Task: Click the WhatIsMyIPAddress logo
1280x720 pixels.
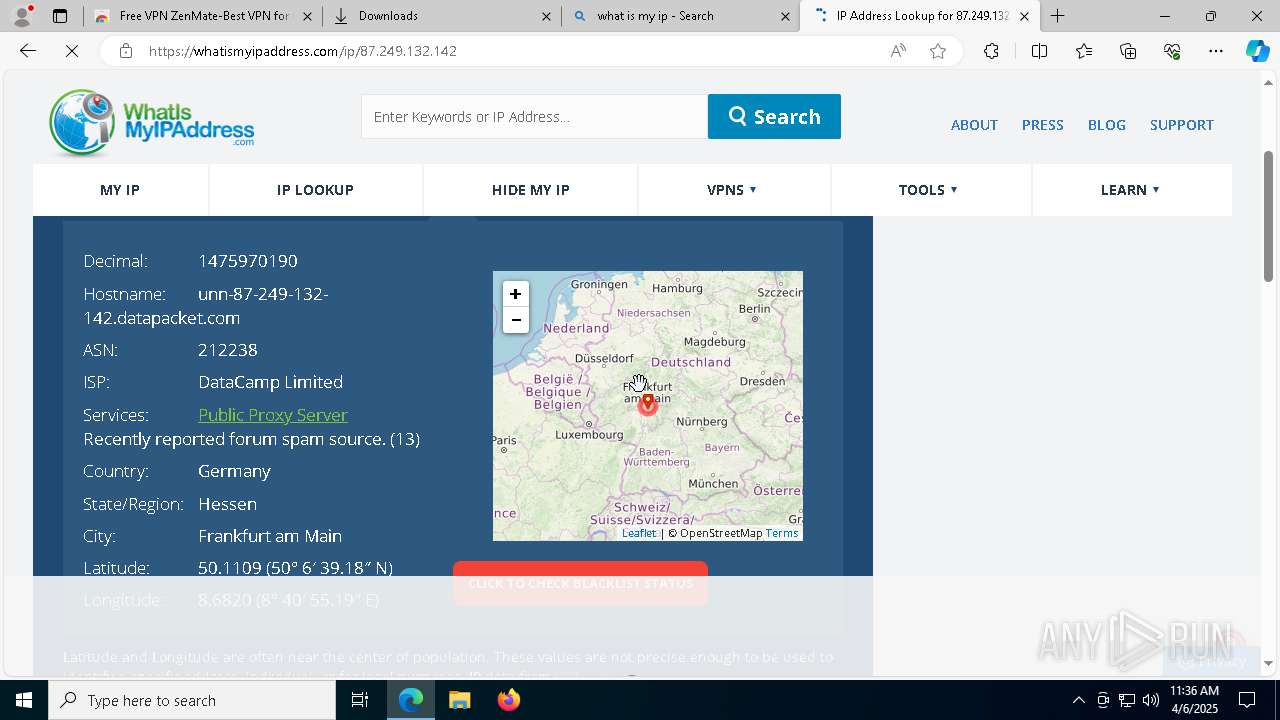Action: [151, 123]
